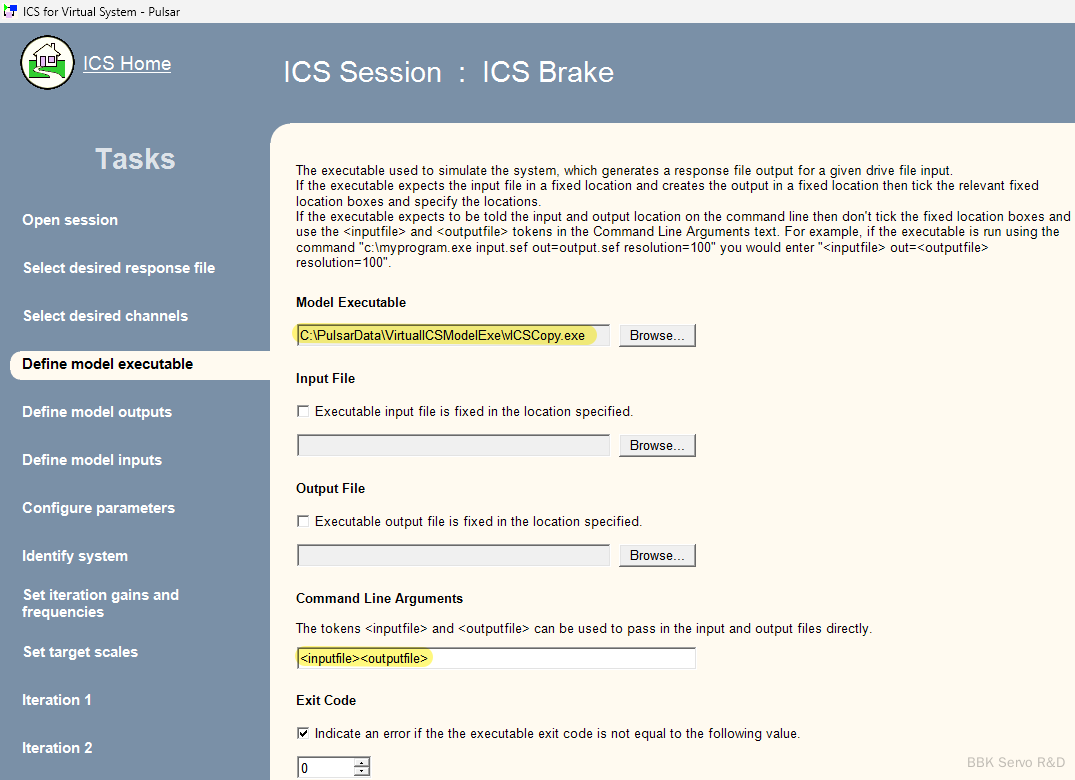Image resolution: width=1075 pixels, height=780 pixels.
Task: Click the Pulsar app icon in title bar
Action: click(11, 11)
